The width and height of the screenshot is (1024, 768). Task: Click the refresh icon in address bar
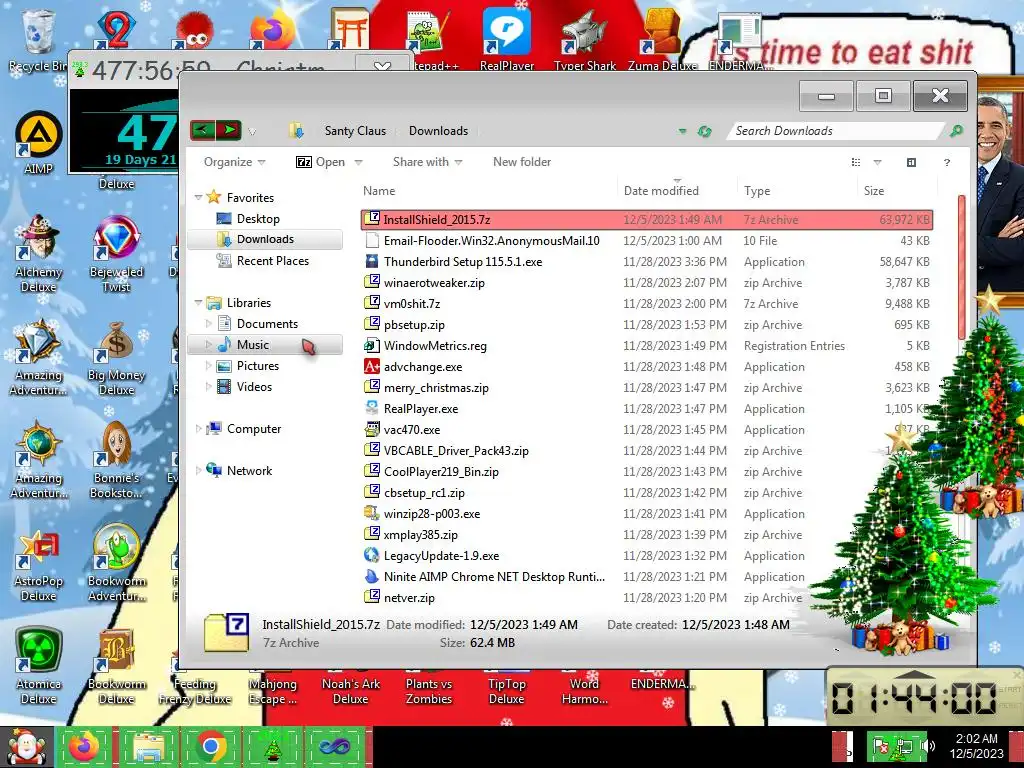[x=704, y=131]
